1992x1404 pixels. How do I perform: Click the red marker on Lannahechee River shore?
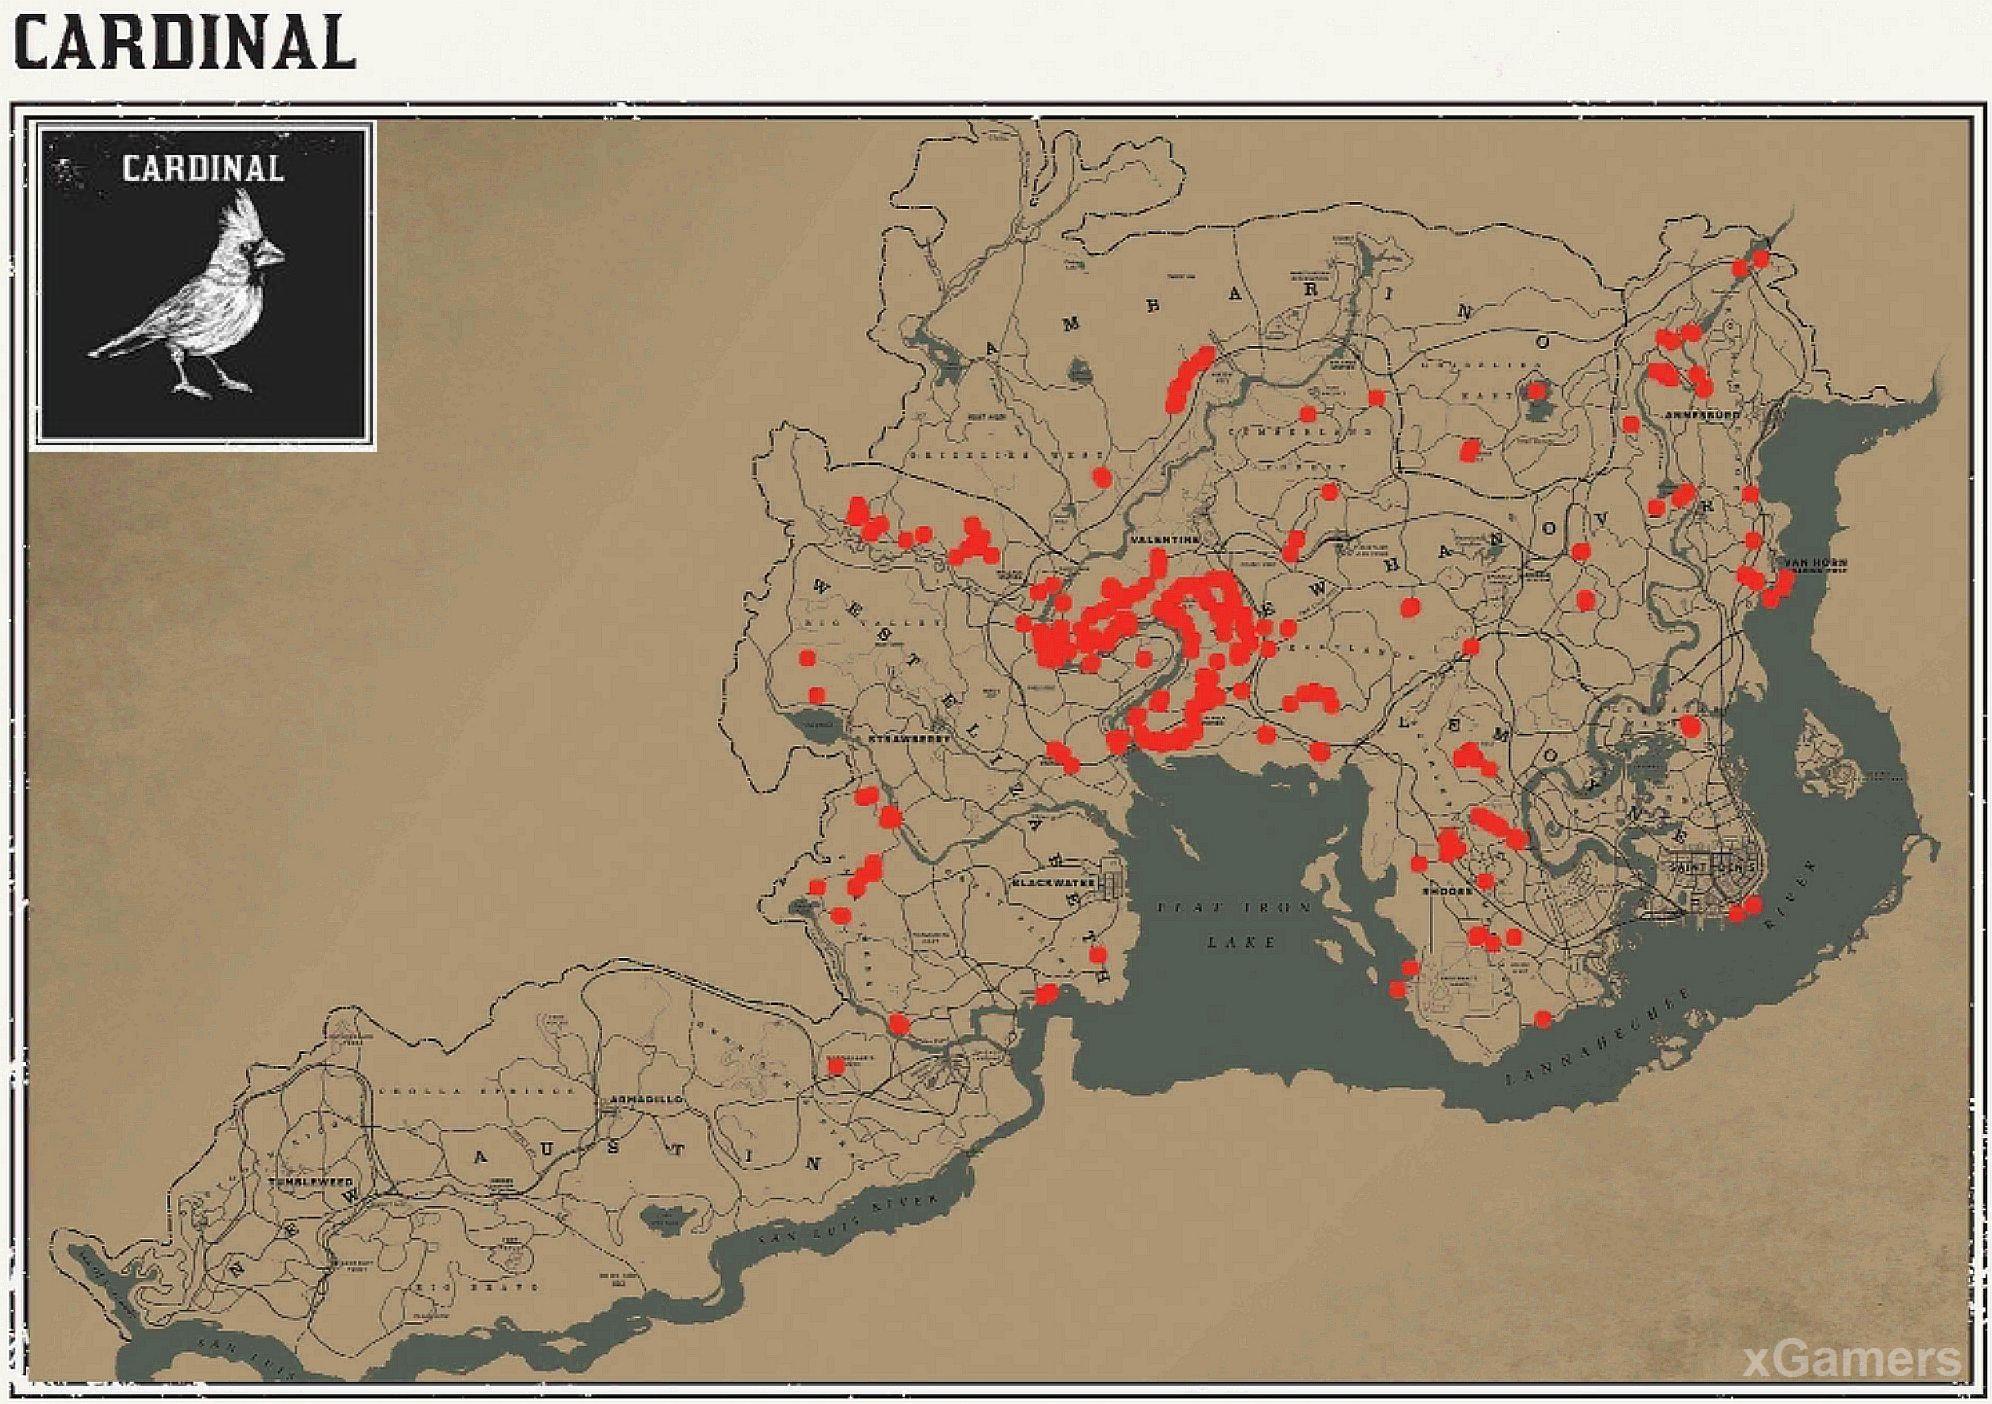click(x=1543, y=1019)
